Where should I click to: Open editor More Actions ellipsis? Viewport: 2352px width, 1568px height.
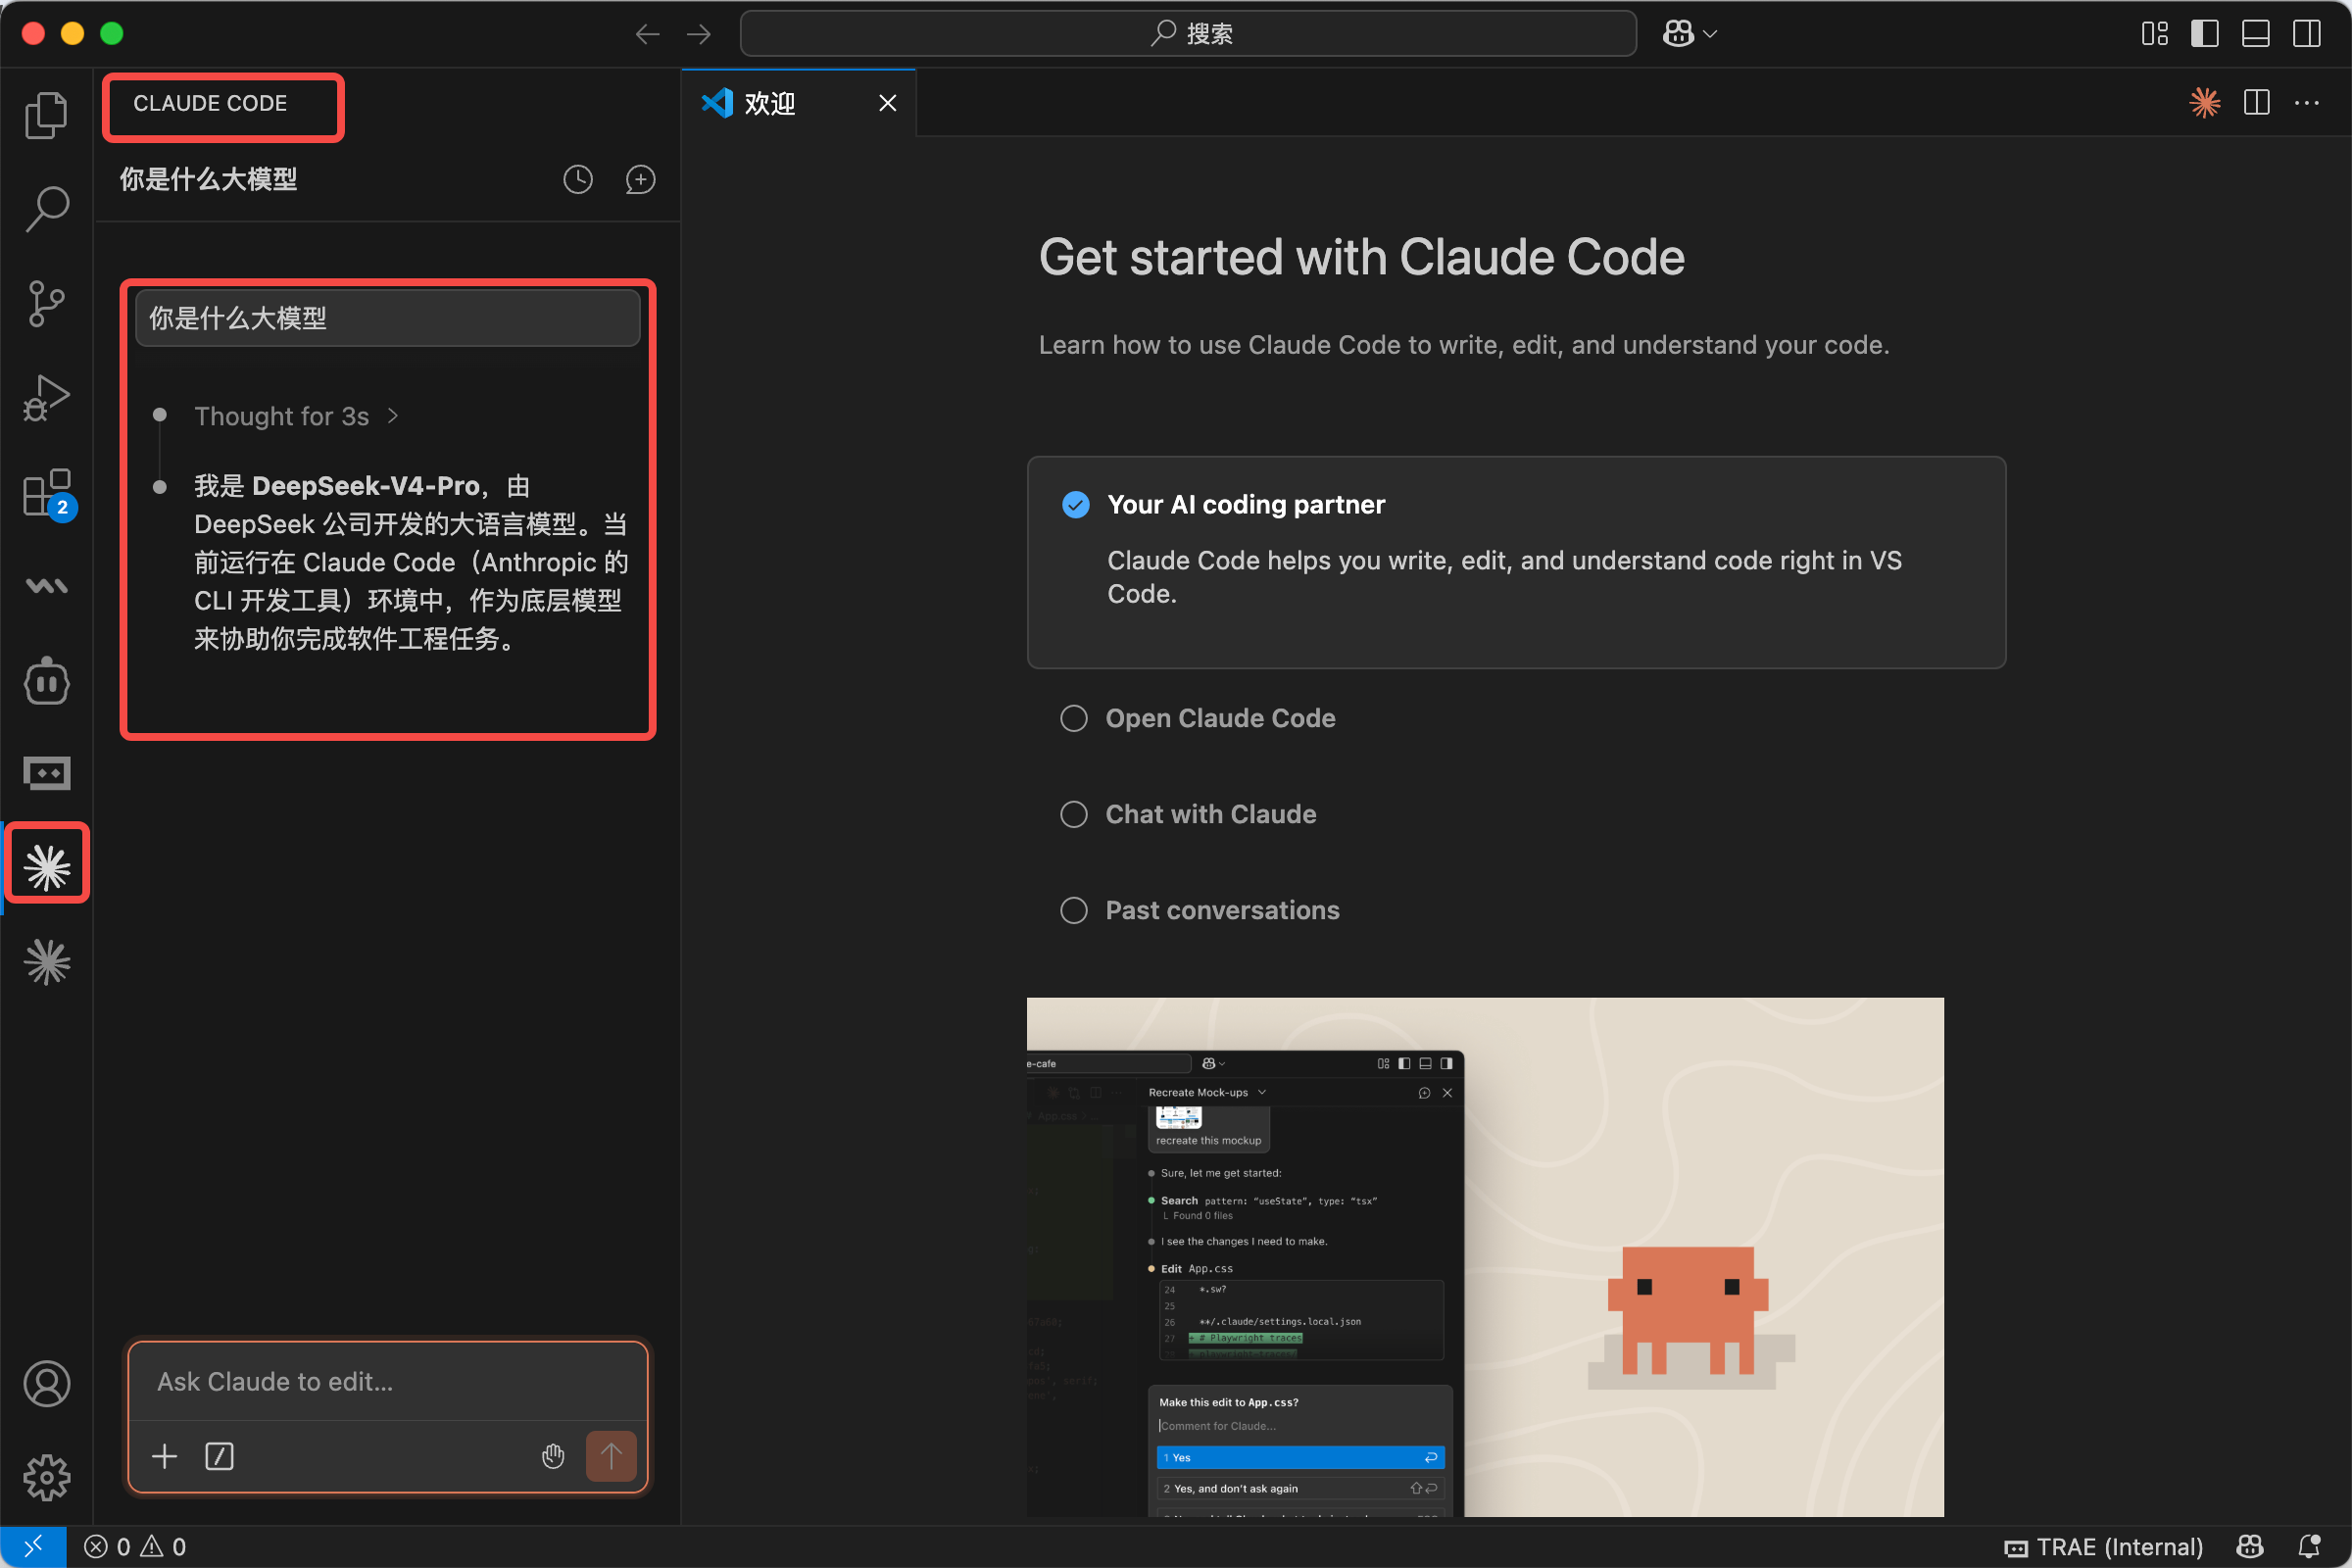tap(2307, 102)
